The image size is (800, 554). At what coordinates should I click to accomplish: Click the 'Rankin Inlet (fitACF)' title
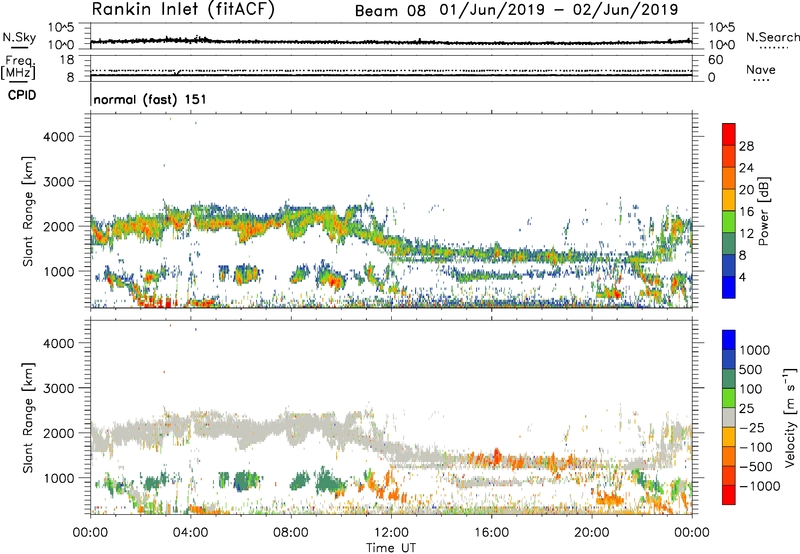click(183, 10)
